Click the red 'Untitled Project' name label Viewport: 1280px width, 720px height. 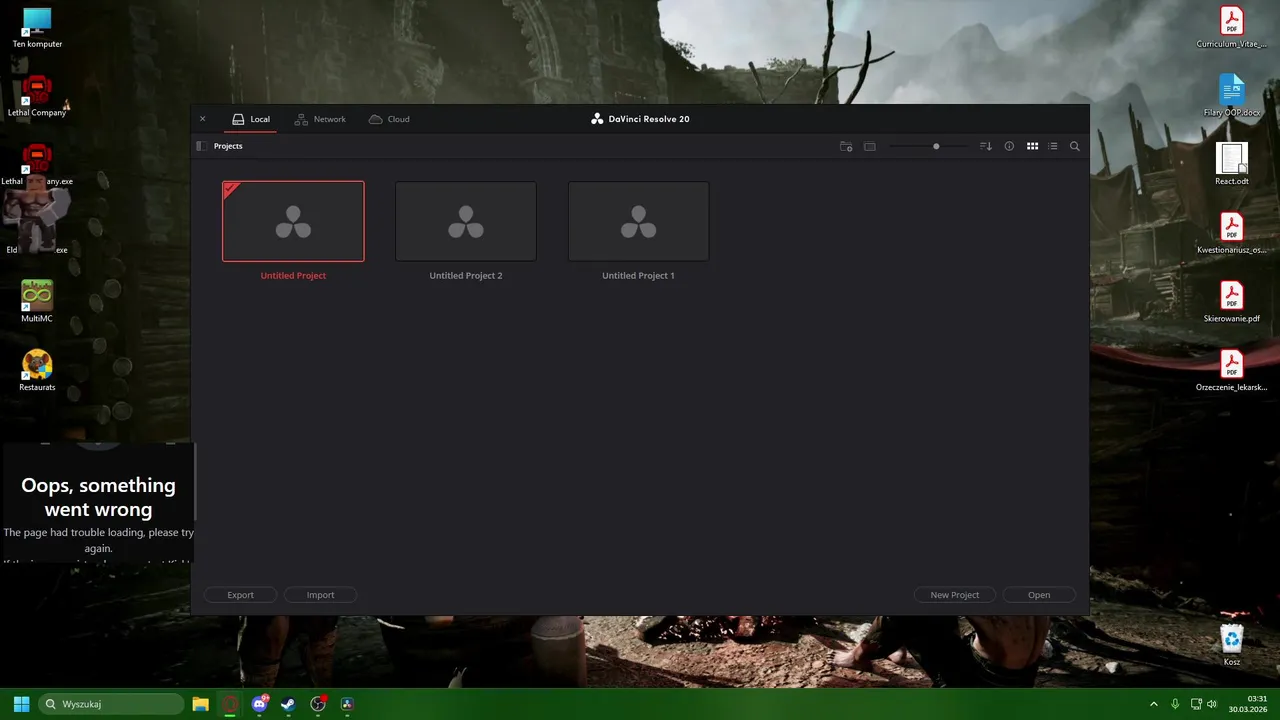coord(293,275)
